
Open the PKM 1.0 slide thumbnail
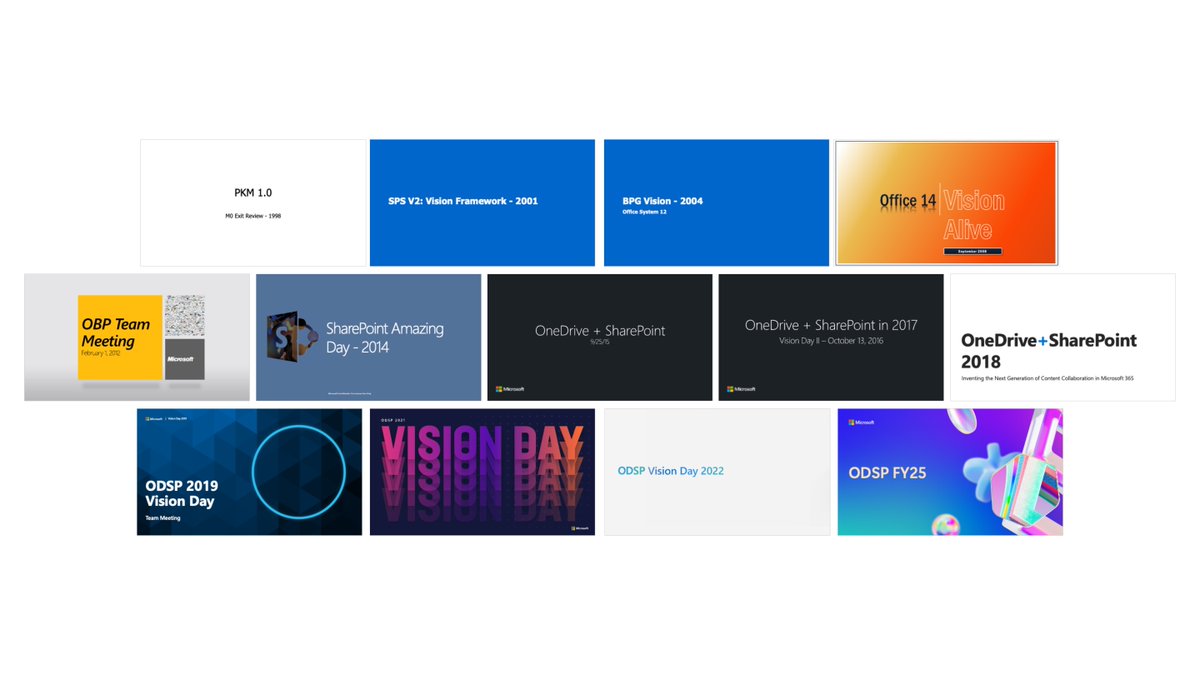pyautogui.click(x=253, y=203)
